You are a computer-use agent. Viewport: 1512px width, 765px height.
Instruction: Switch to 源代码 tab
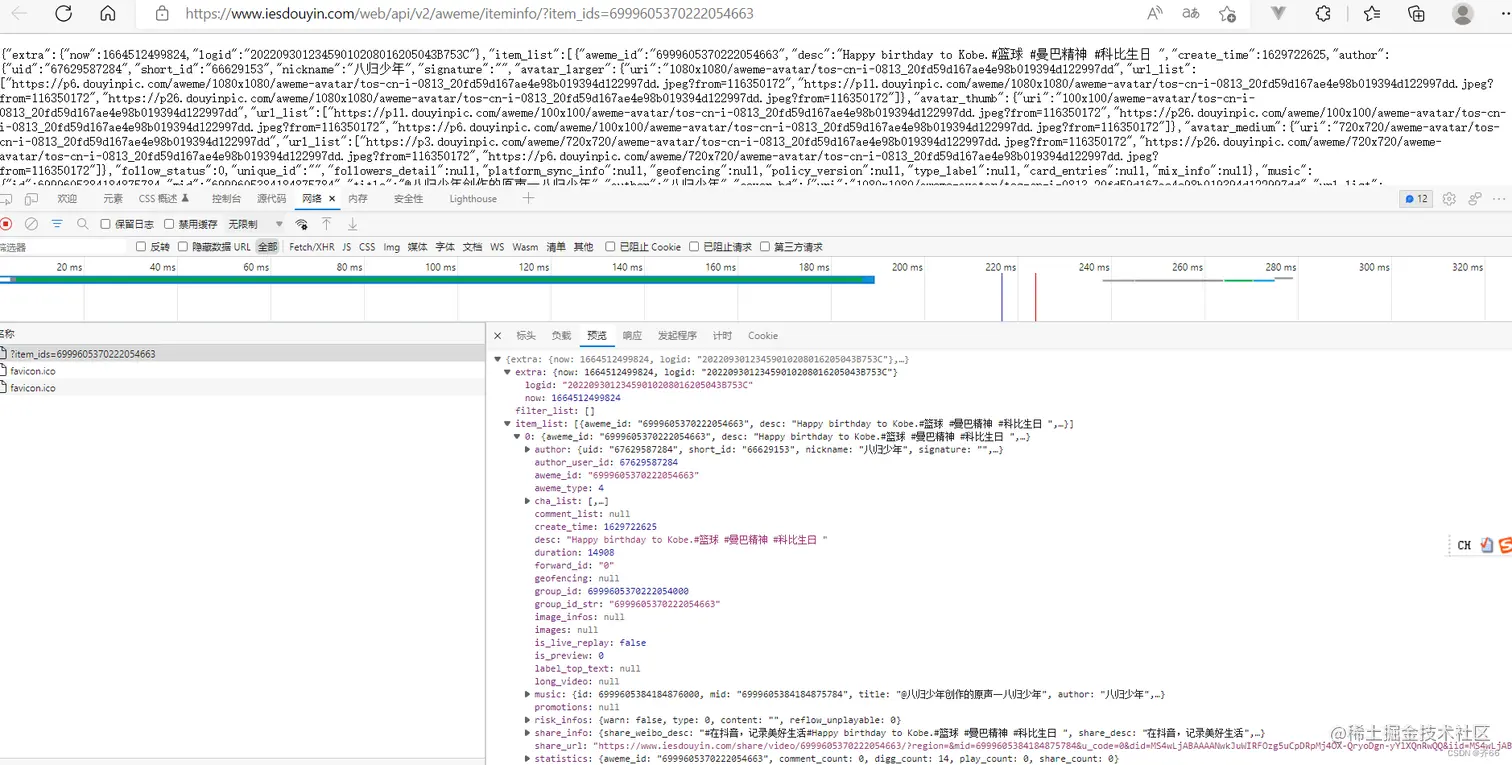pyautogui.click(x=271, y=199)
